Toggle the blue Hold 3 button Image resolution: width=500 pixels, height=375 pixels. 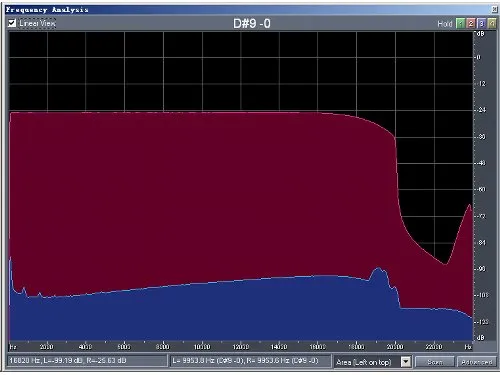[481, 23]
